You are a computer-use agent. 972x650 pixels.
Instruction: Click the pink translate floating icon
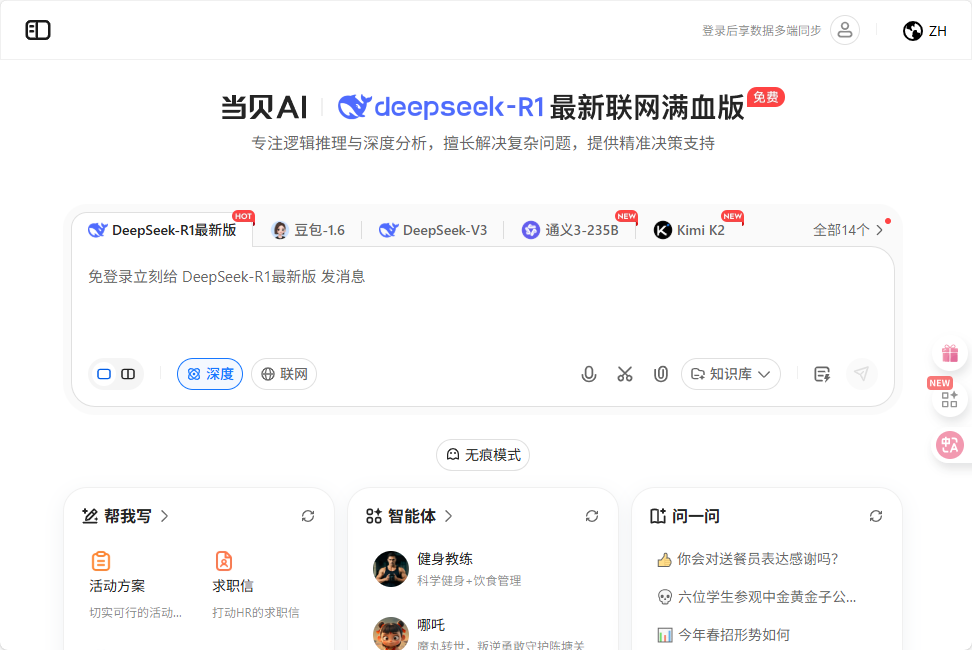[x=950, y=445]
